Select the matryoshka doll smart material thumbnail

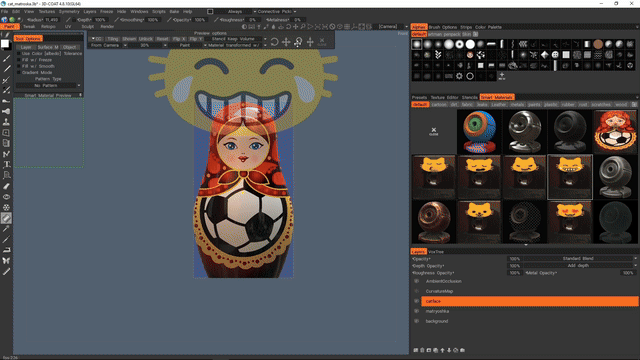click(615, 131)
